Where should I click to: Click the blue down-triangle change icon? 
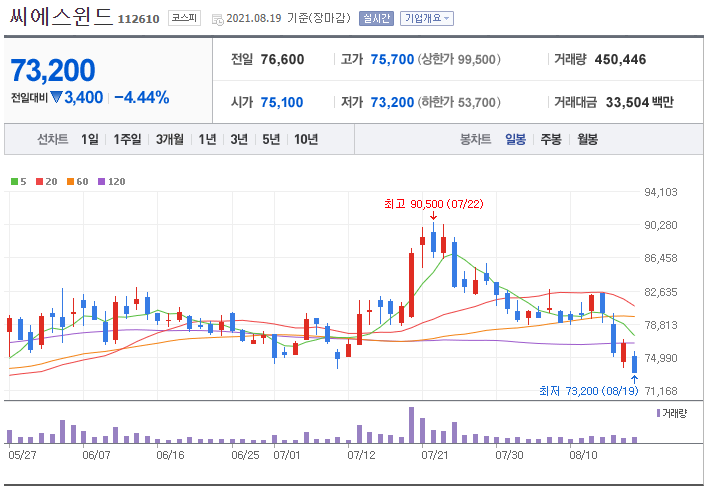click(x=56, y=97)
